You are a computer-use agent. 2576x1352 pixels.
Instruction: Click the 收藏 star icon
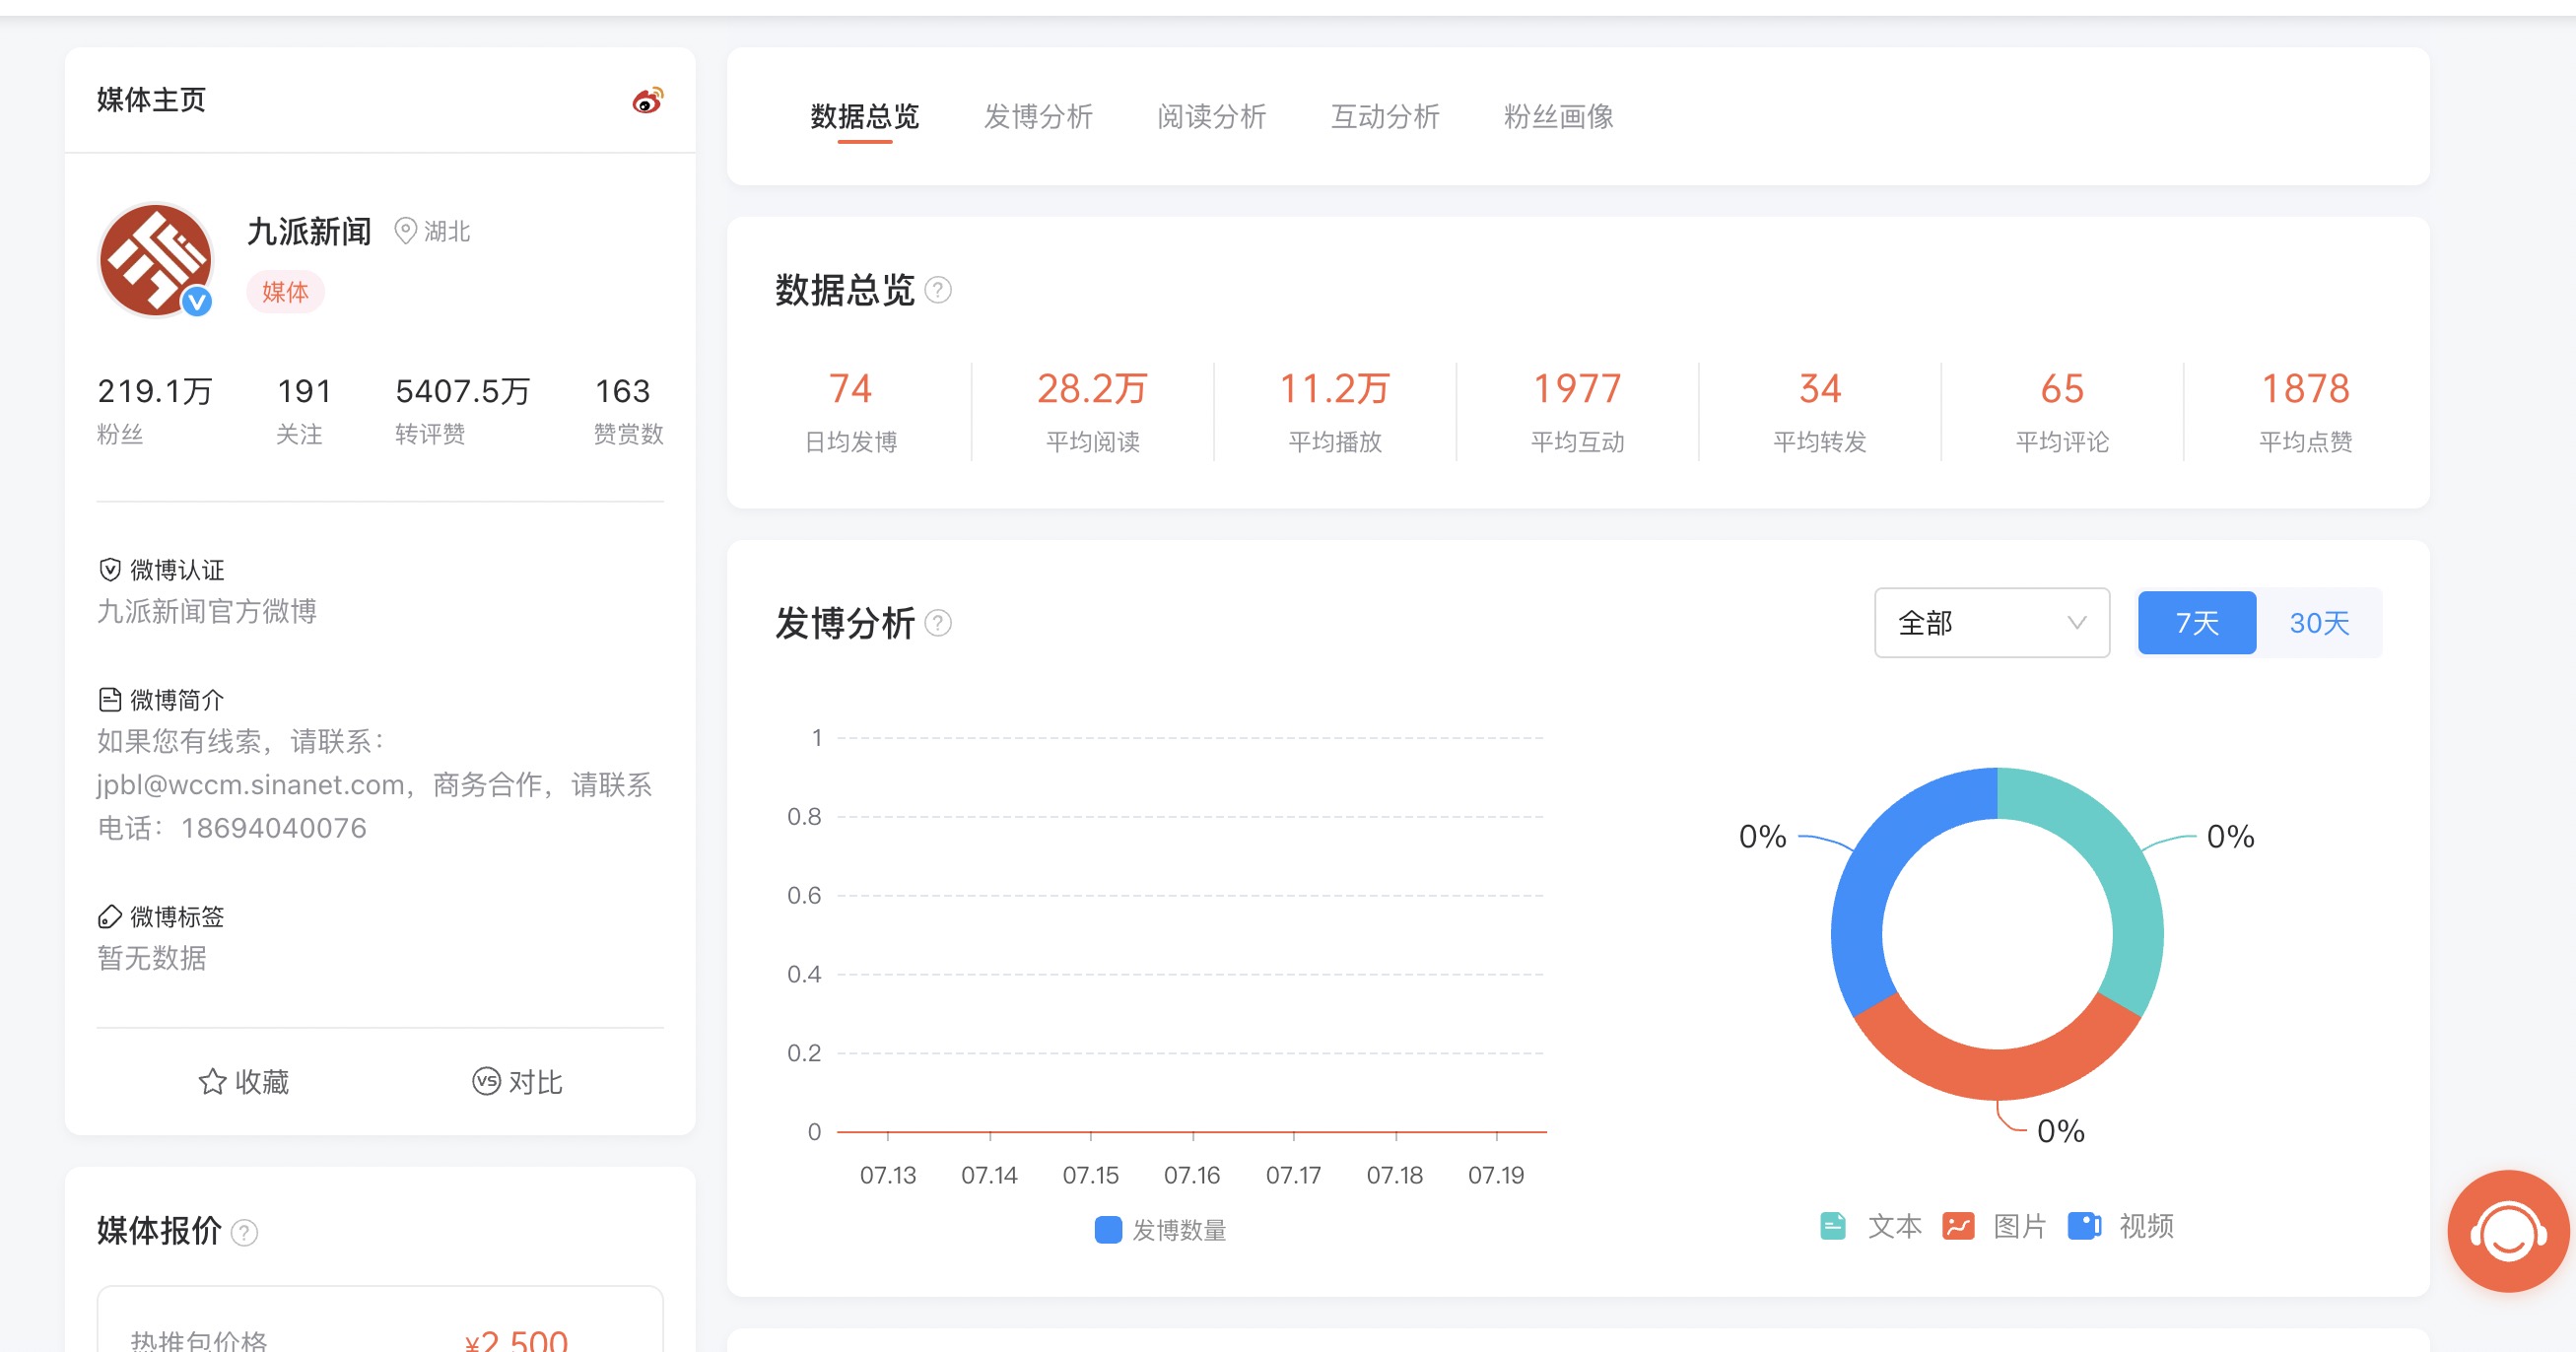tap(212, 1081)
